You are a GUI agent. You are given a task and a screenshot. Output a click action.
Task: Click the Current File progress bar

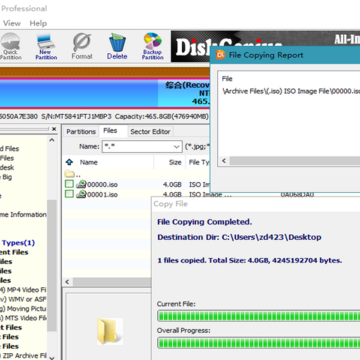click(x=258, y=316)
